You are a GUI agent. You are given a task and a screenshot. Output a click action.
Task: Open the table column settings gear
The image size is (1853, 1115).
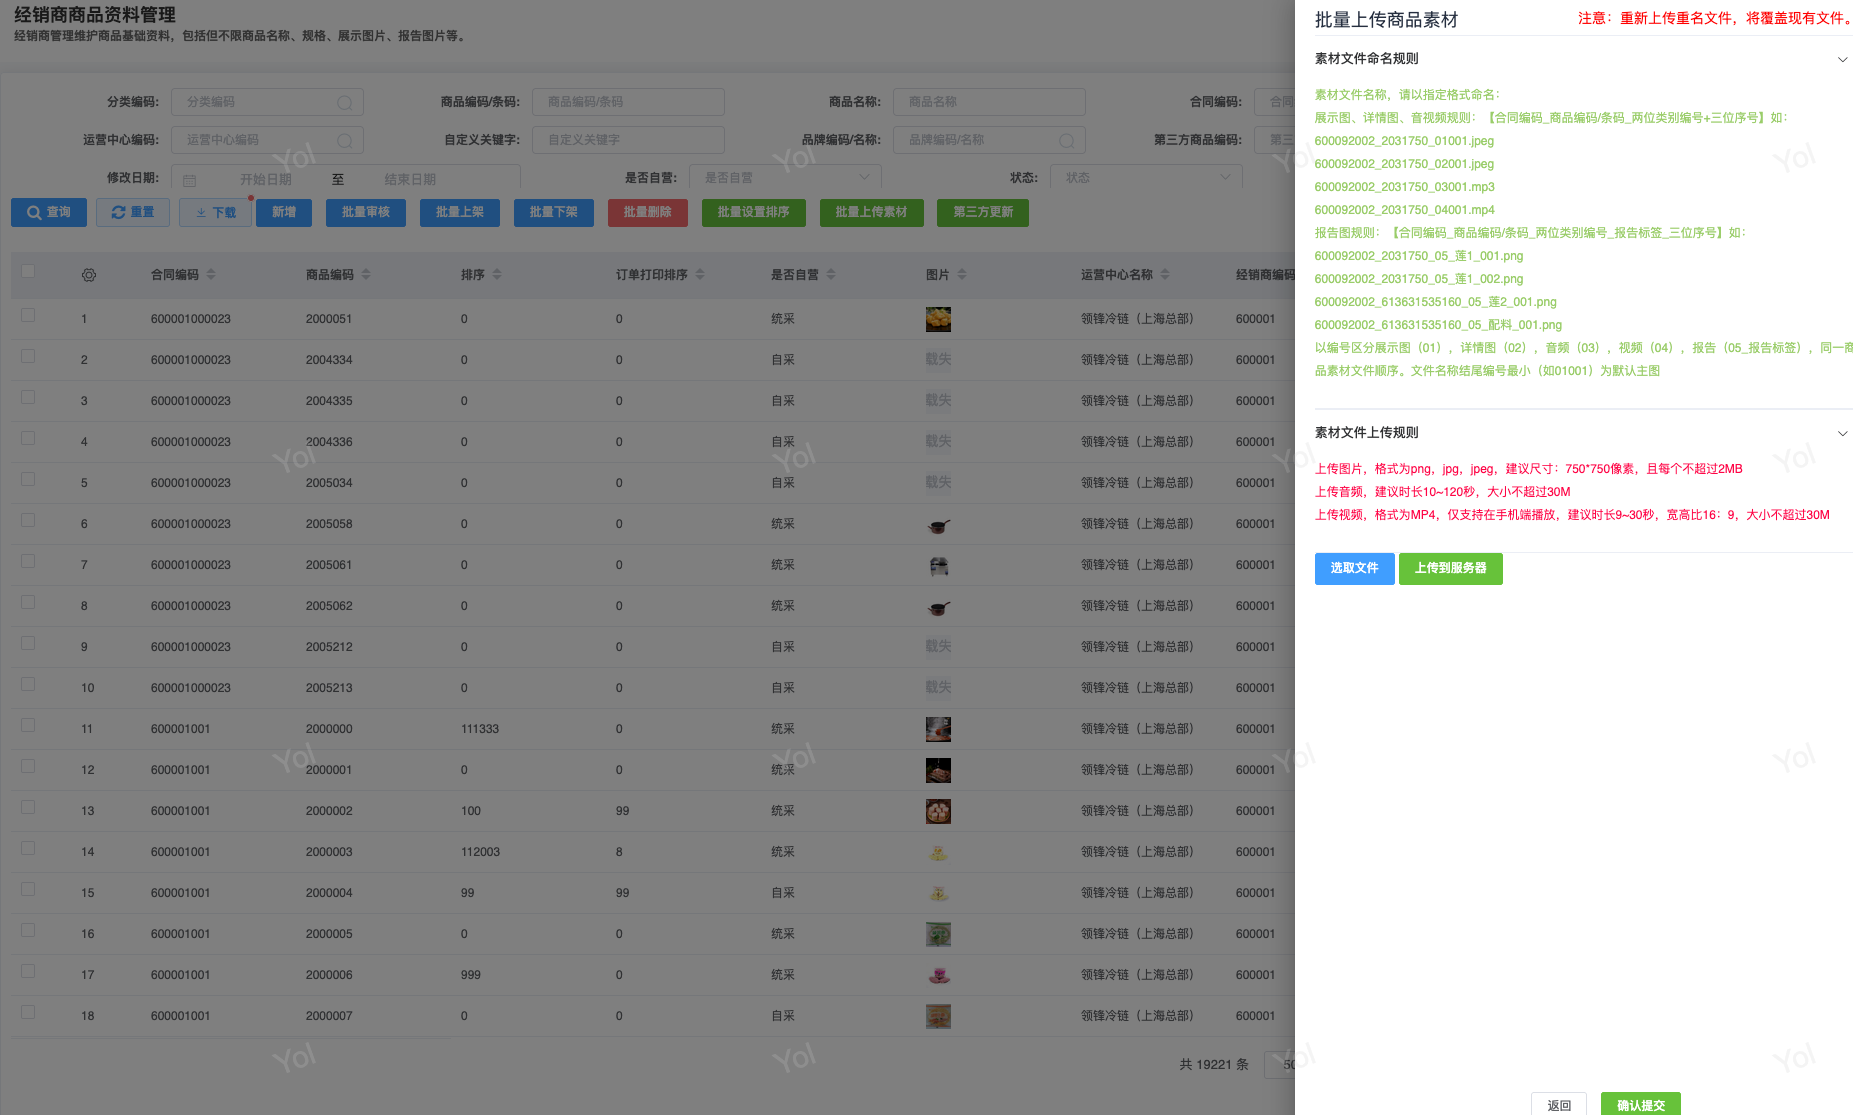(89, 275)
